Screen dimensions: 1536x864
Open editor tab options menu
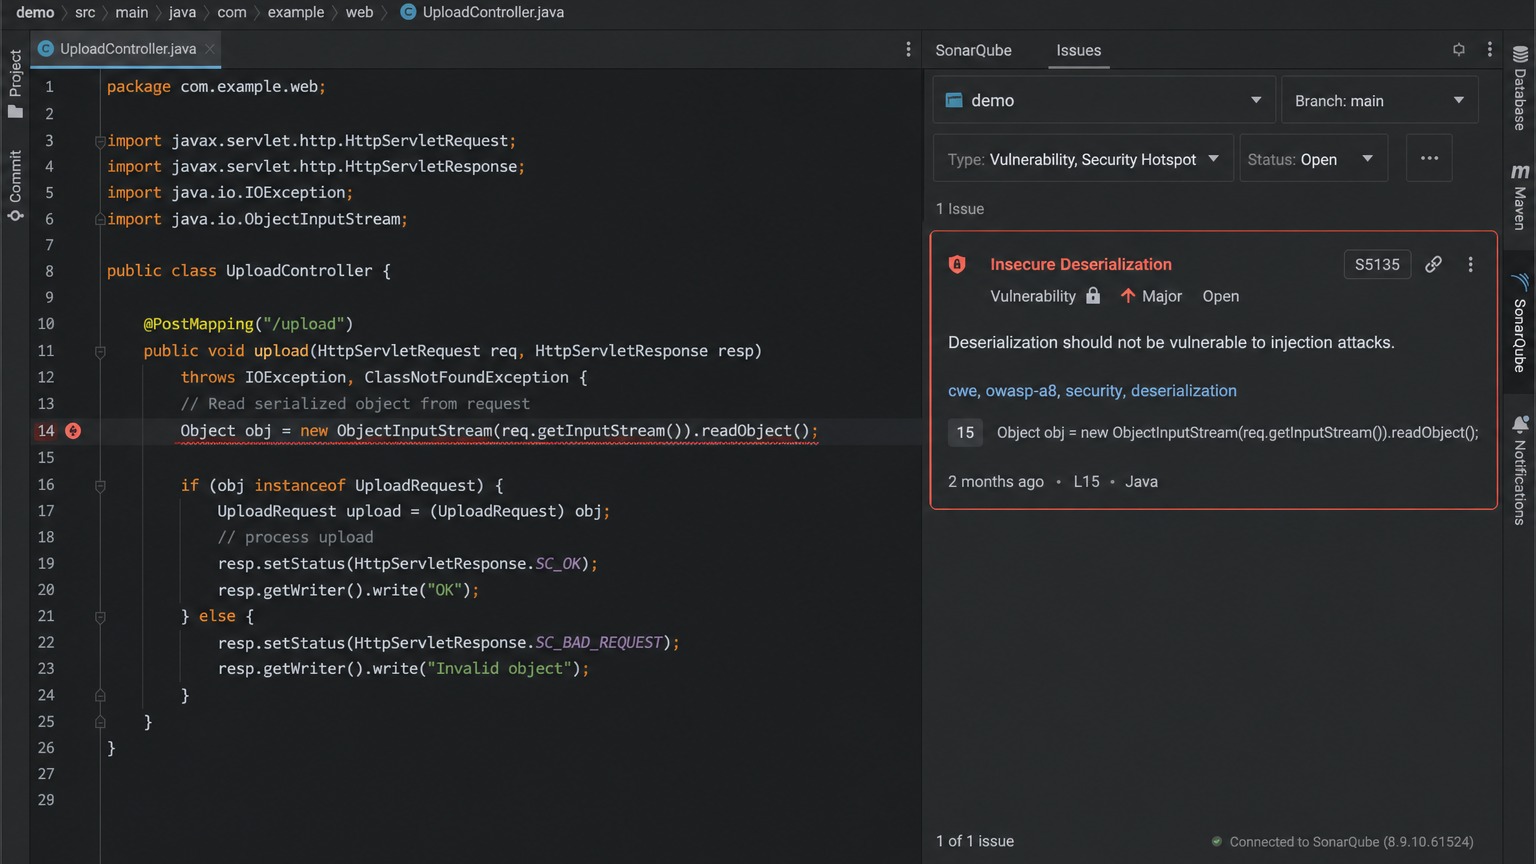tap(908, 49)
